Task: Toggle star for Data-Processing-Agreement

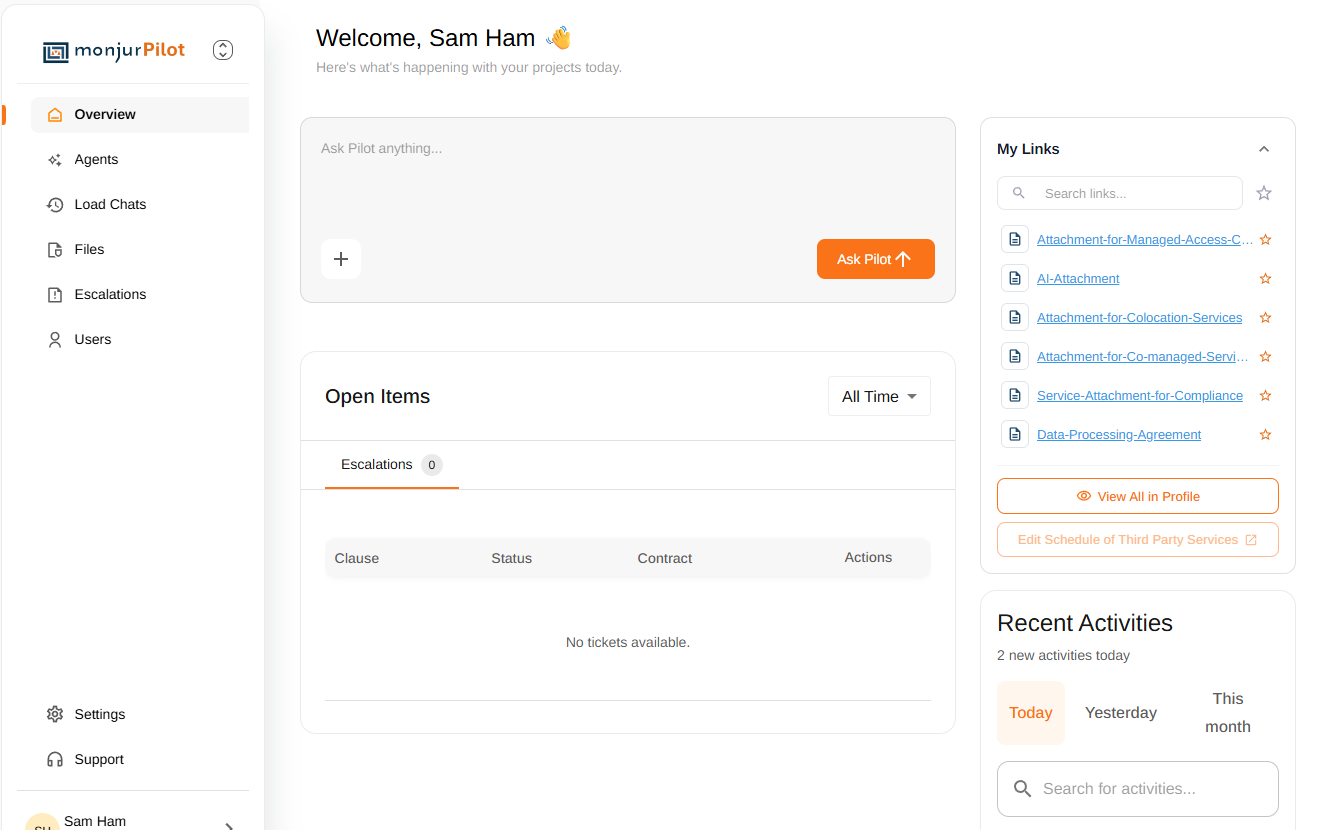Action: click(x=1265, y=435)
